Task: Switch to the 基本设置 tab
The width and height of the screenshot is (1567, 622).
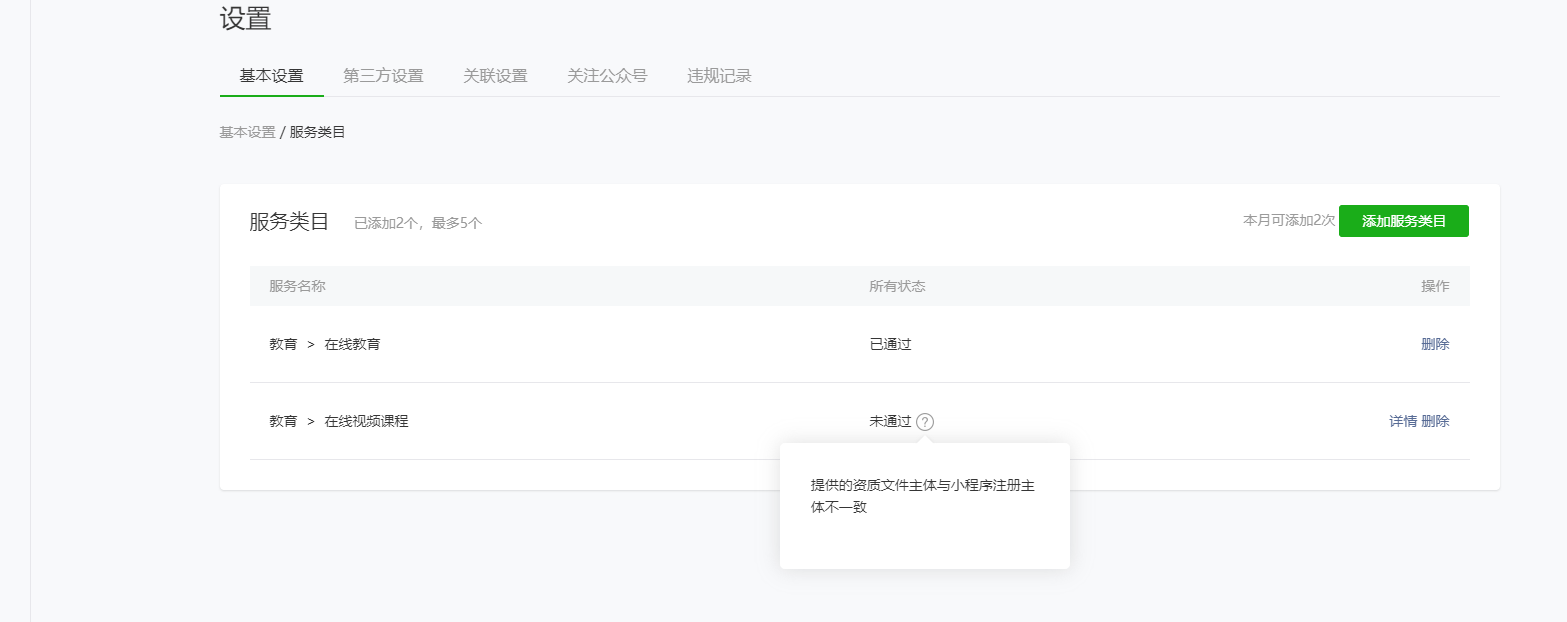Action: pyautogui.click(x=271, y=76)
